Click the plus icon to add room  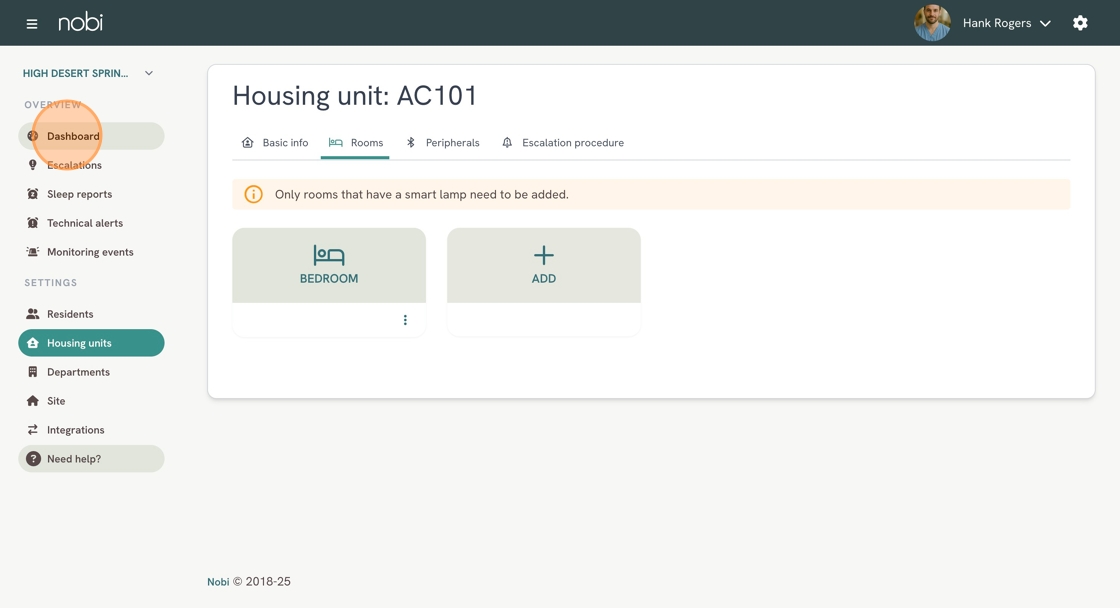coord(544,255)
